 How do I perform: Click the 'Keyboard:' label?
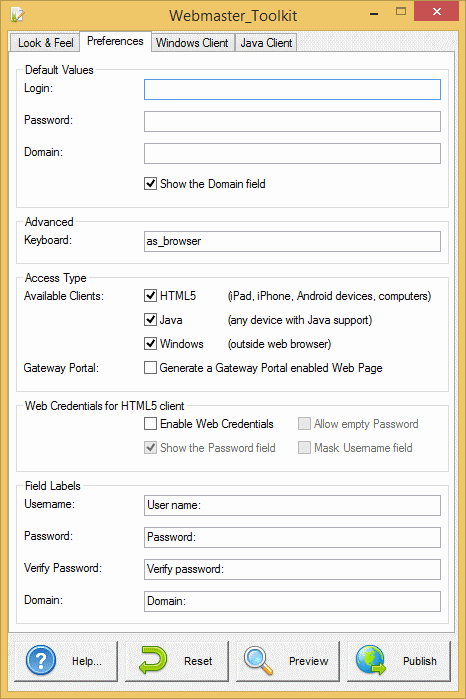tap(48, 240)
